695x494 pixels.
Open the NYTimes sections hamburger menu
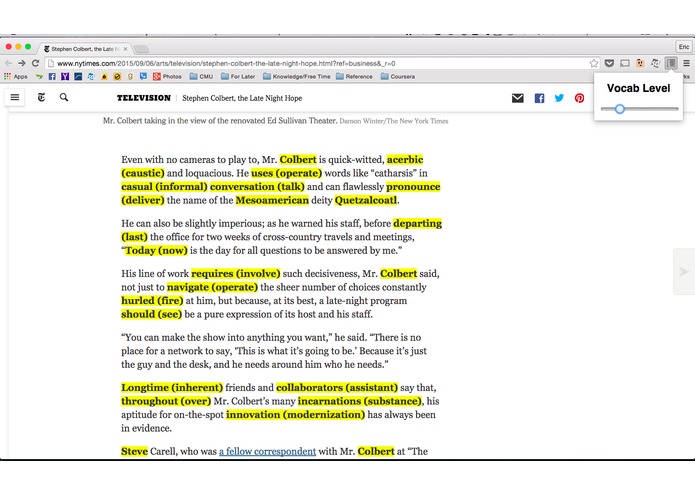click(x=15, y=97)
